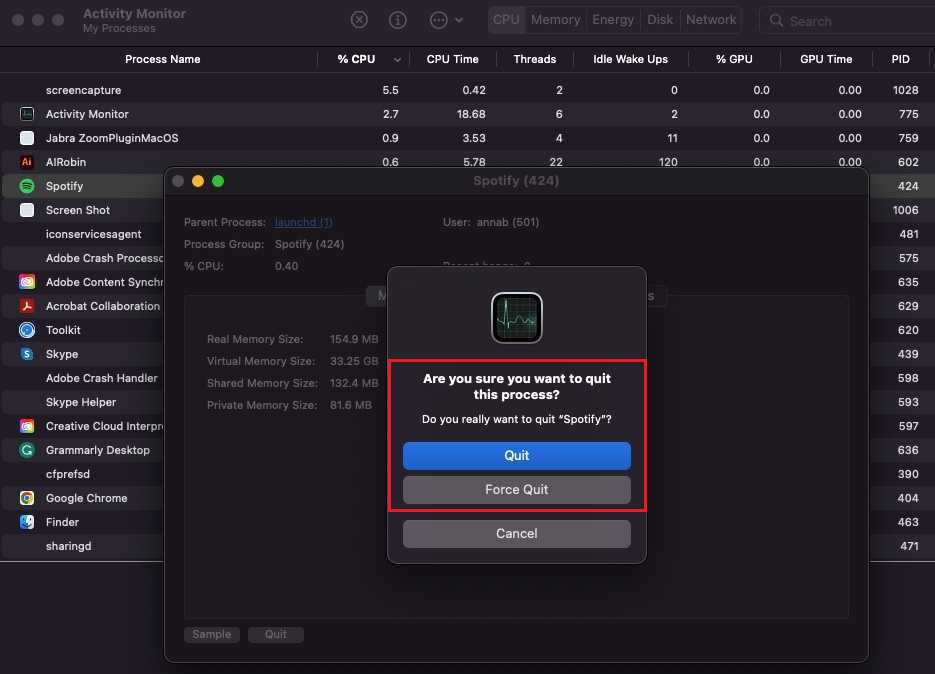Screen dimensions: 935x674
Task: Select the Acrobat Collaboration icon
Action: pyautogui.click(x=27, y=306)
